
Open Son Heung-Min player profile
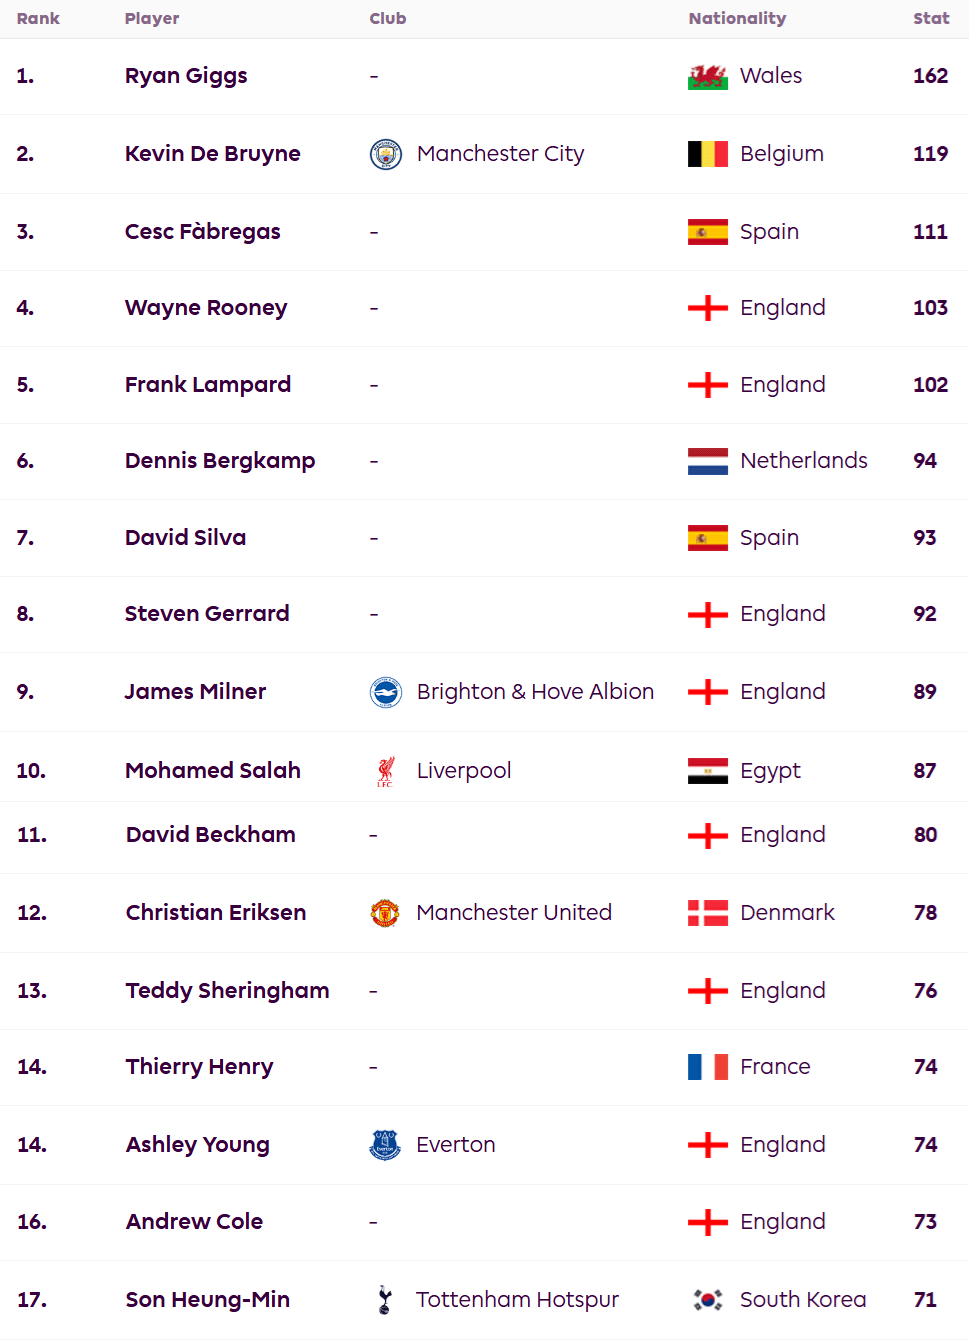pyautogui.click(x=208, y=1300)
